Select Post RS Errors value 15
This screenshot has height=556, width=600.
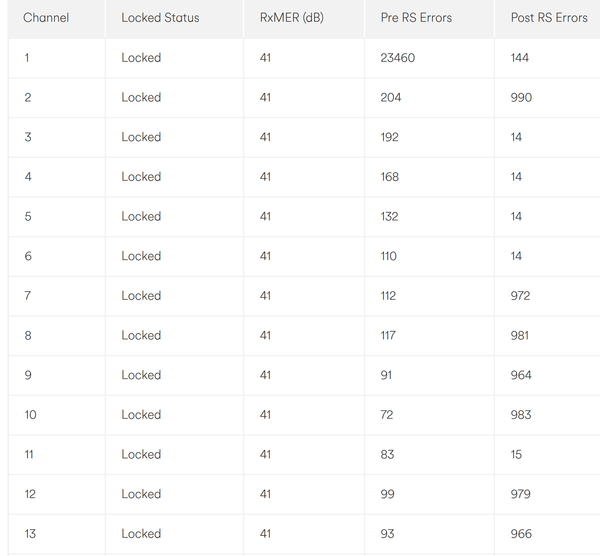coord(516,454)
